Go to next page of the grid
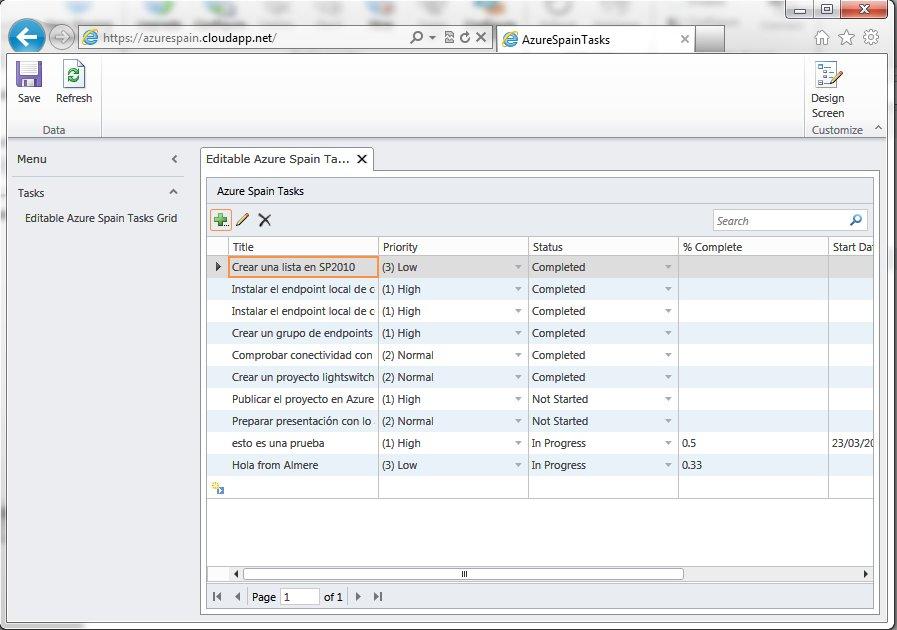897x630 pixels. coord(358,597)
